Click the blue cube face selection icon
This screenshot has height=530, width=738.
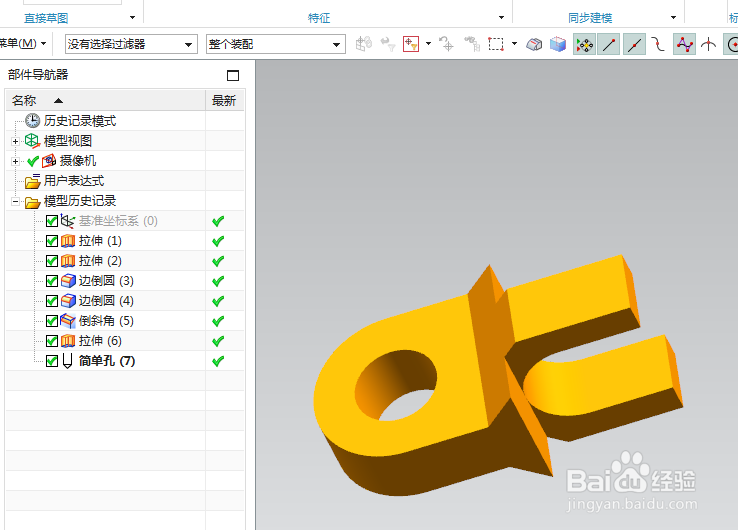[558, 44]
